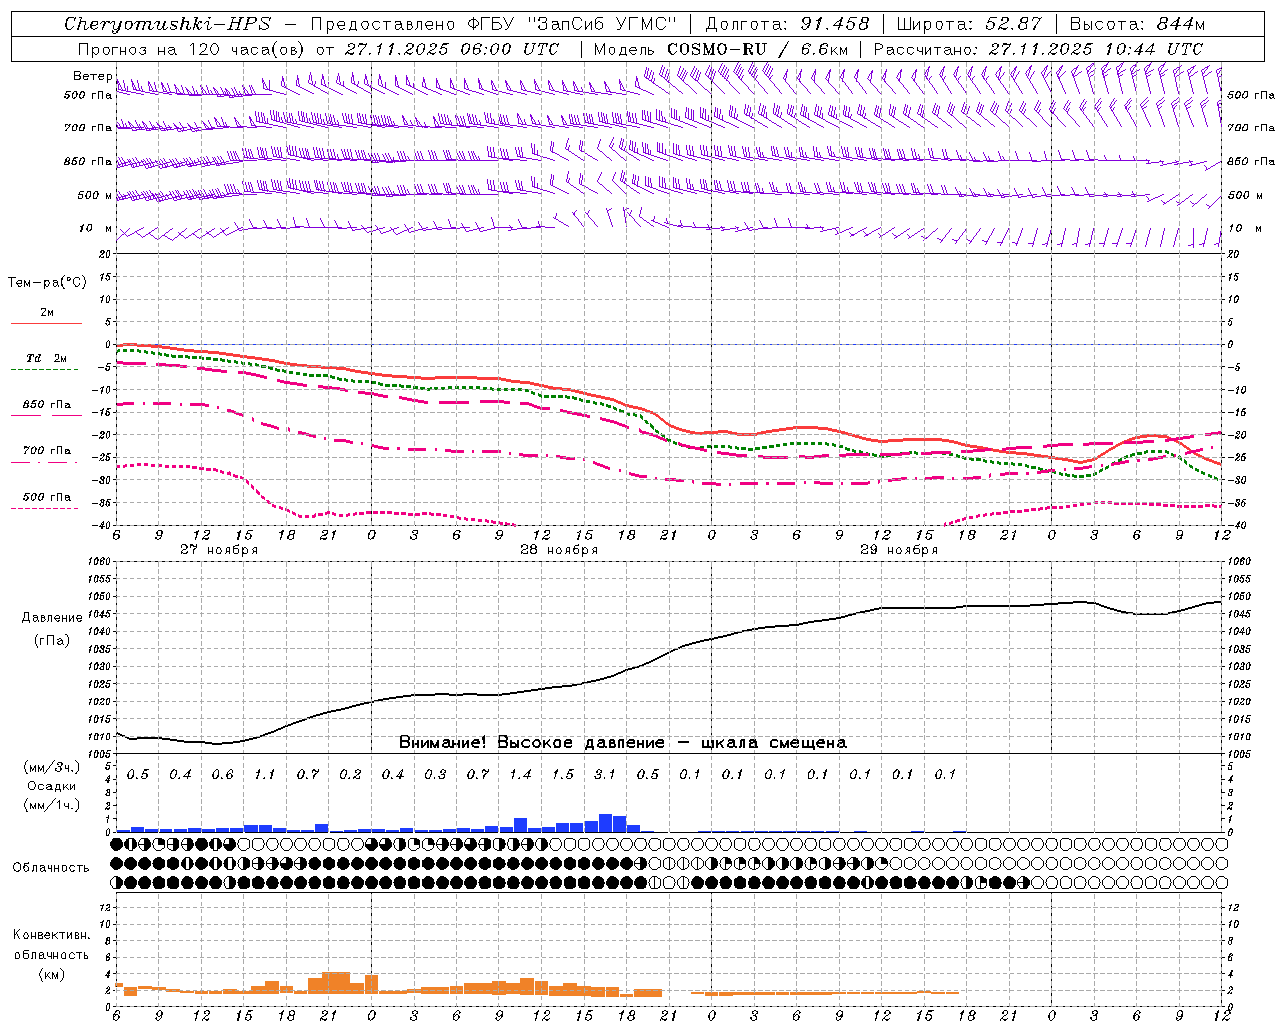
Task: Click "700 гПа" legend entry under Тем-ра
Action: click(x=46, y=451)
